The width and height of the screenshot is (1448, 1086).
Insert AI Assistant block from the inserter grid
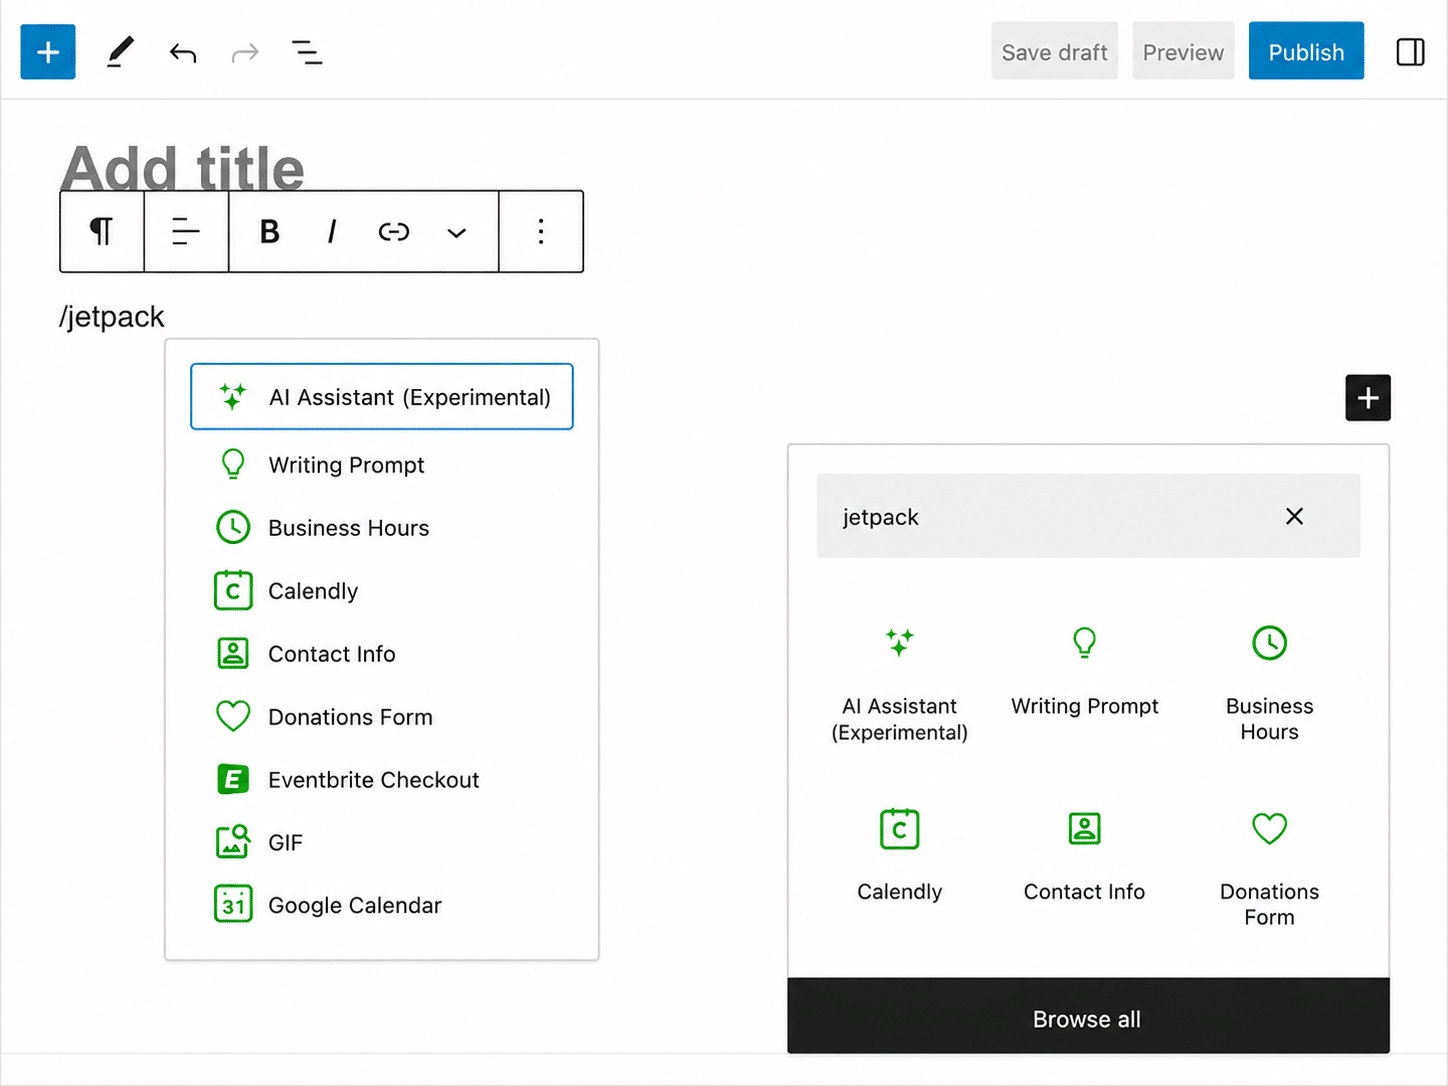click(x=900, y=684)
